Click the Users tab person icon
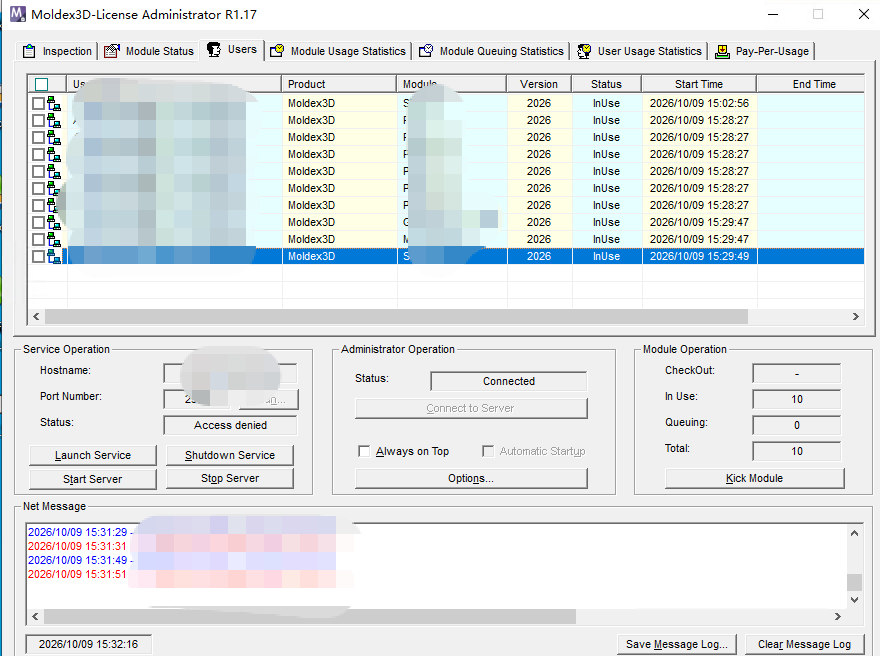 coord(213,49)
